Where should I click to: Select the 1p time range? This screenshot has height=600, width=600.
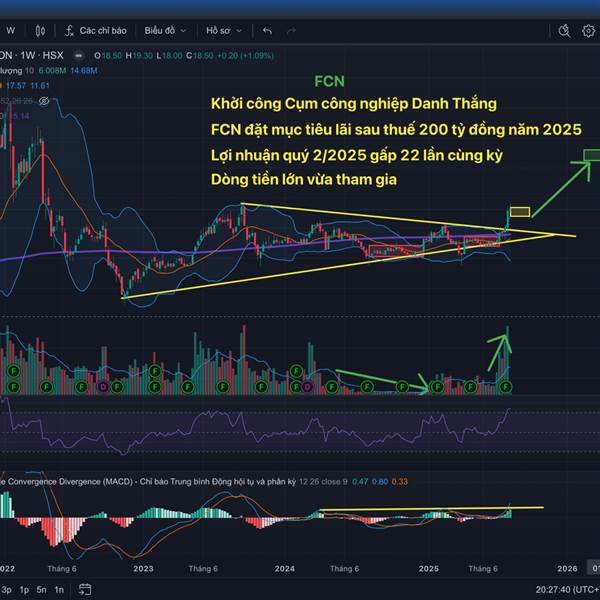[24, 590]
